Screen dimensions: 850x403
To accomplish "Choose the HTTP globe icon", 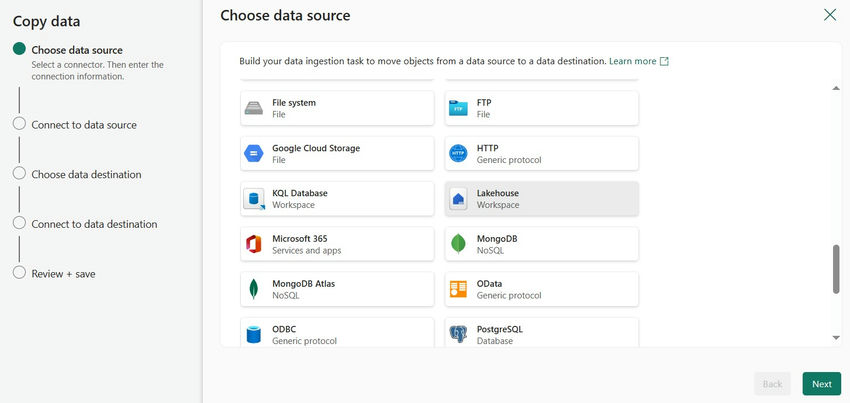I will [x=458, y=154].
